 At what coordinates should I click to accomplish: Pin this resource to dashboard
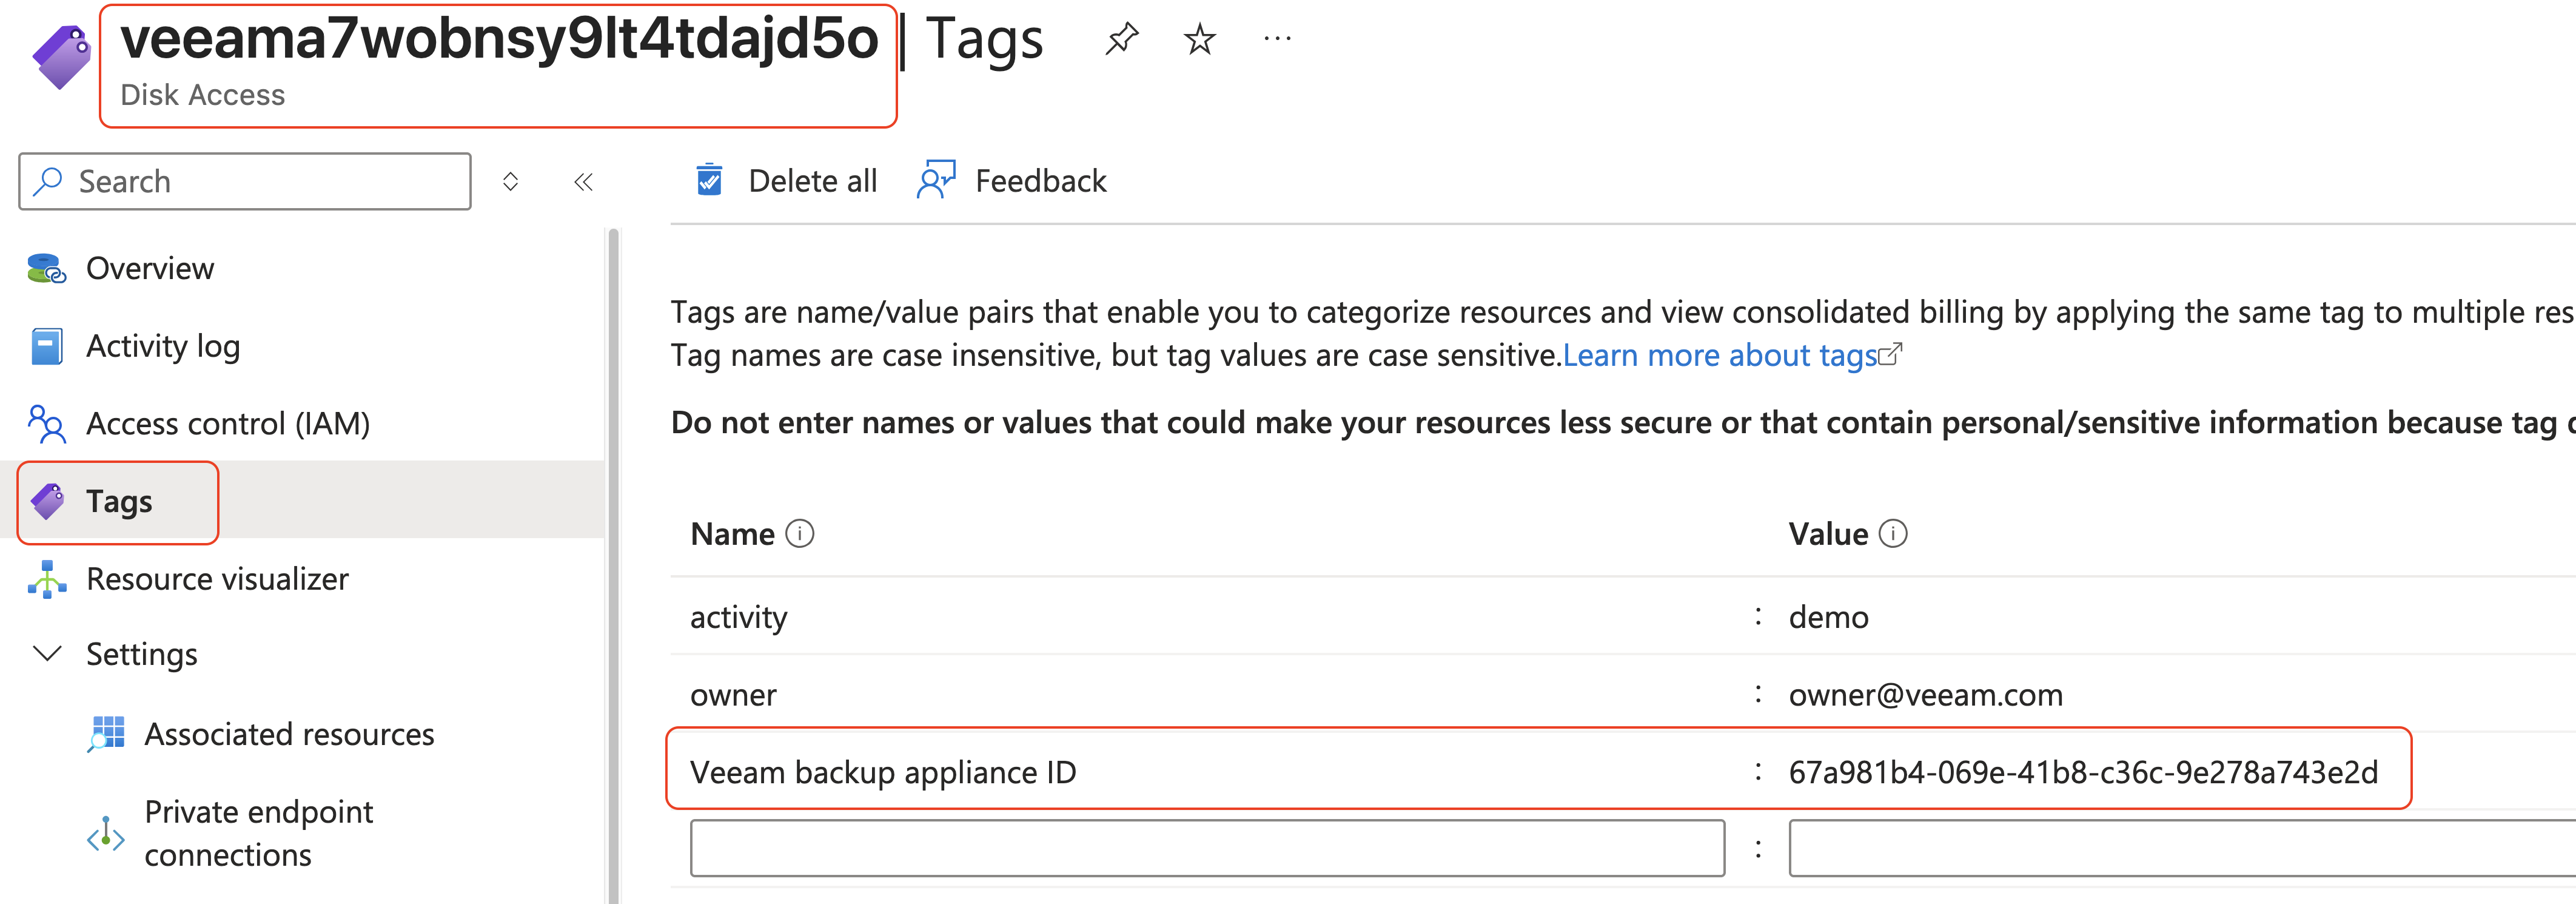click(x=1121, y=40)
